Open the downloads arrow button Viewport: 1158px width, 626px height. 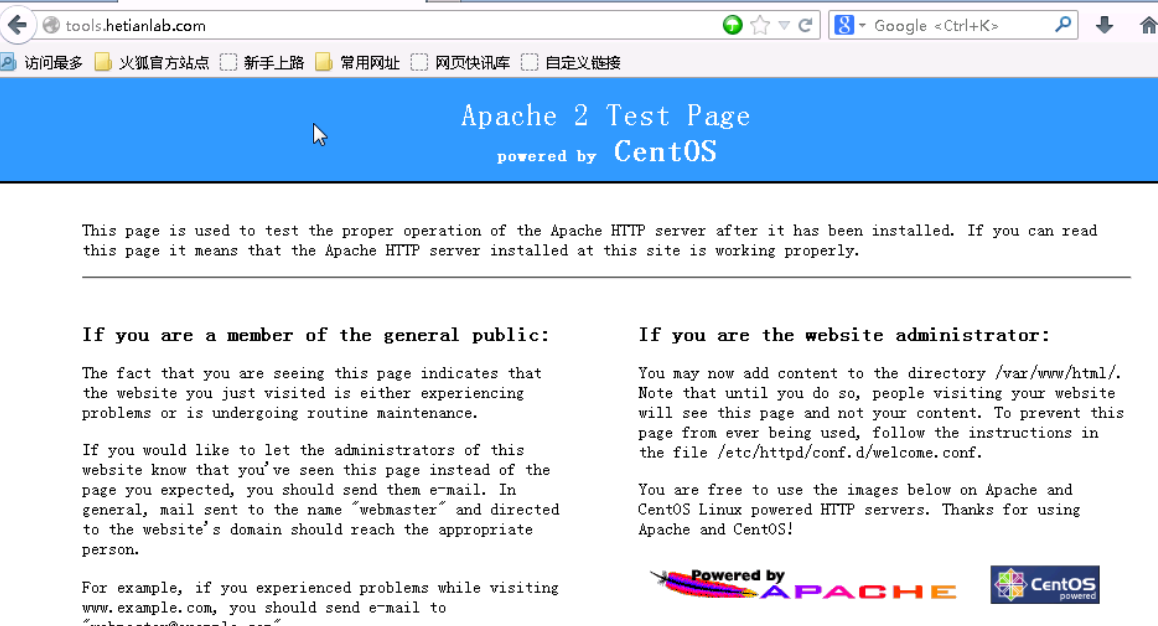[1104, 25]
